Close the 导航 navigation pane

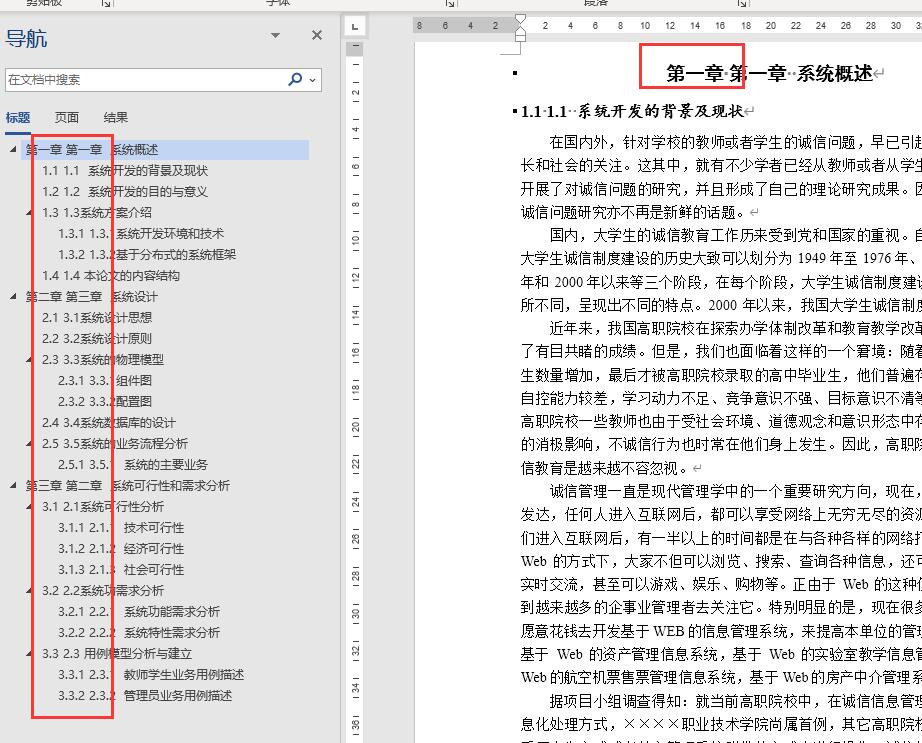click(316, 35)
